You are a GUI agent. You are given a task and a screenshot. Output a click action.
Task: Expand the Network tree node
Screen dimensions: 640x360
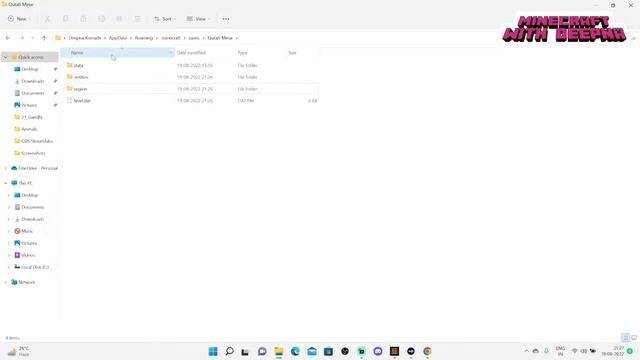coord(6,282)
